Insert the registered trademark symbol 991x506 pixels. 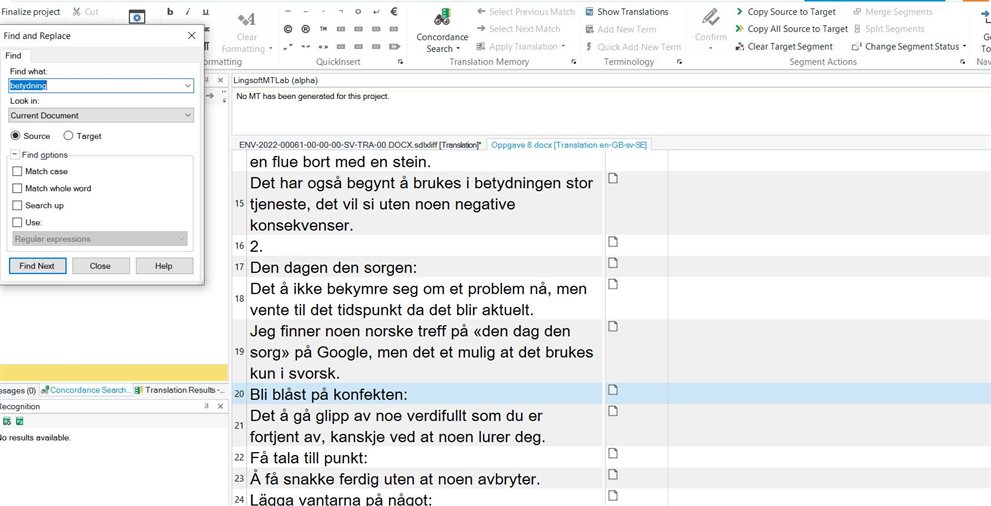(x=306, y=28)
